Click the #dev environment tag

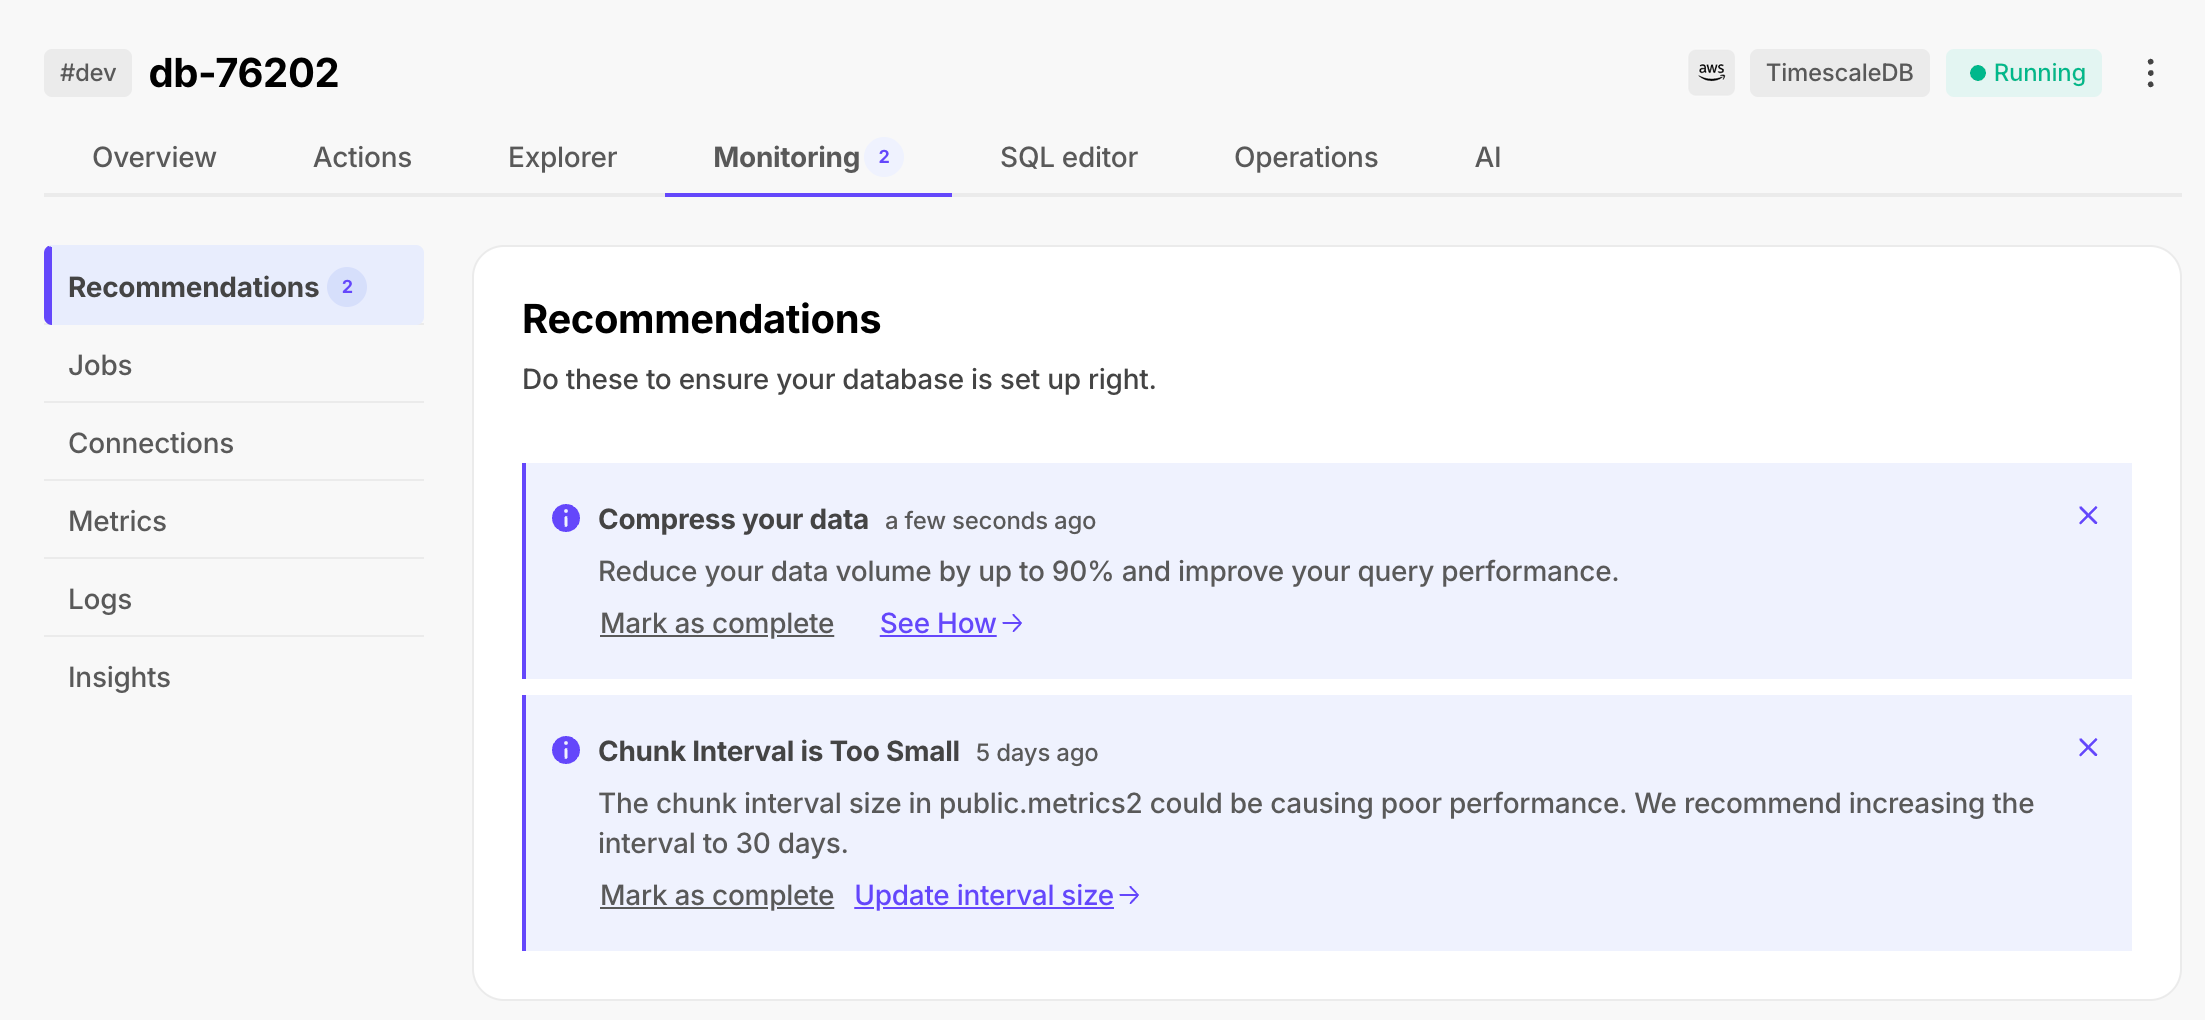88,73
